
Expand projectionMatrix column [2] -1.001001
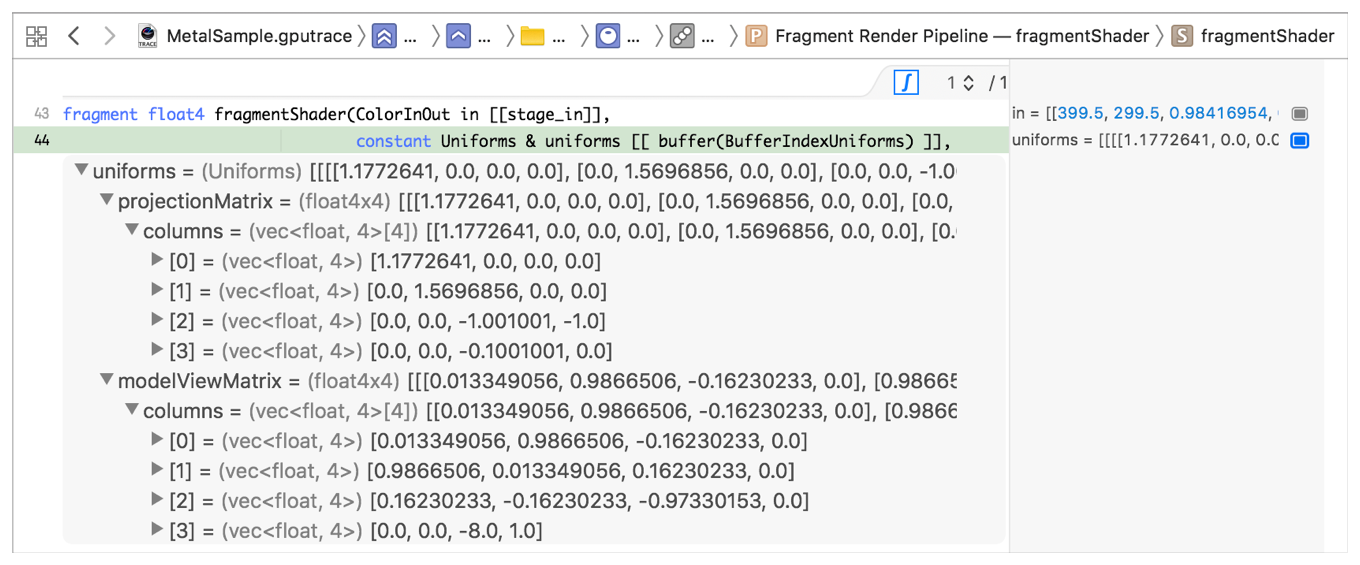[157, 320]
